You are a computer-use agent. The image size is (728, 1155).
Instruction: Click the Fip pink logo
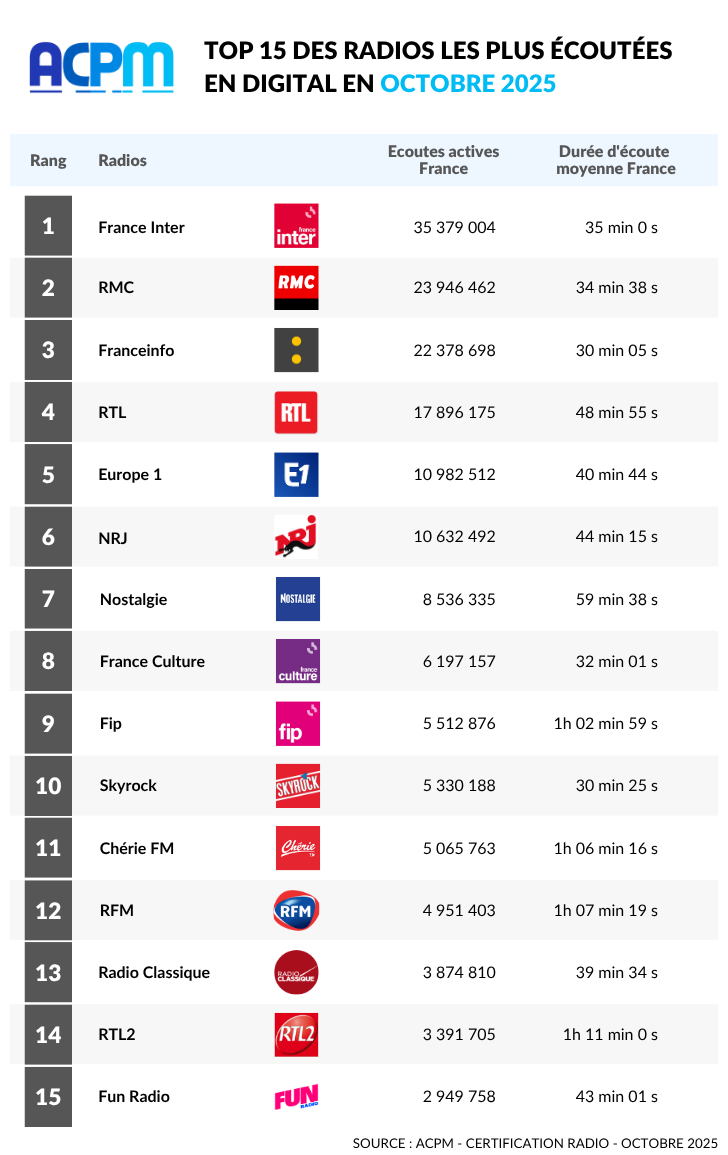click(298, 723)
